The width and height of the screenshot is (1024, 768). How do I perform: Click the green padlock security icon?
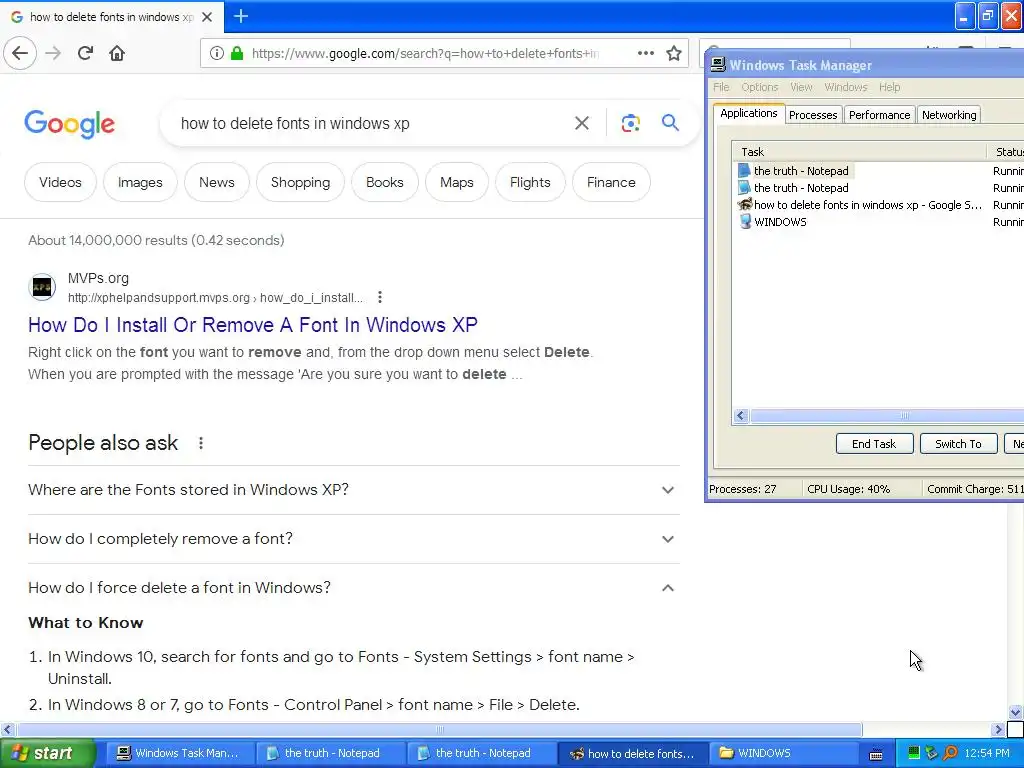point(237,53)
